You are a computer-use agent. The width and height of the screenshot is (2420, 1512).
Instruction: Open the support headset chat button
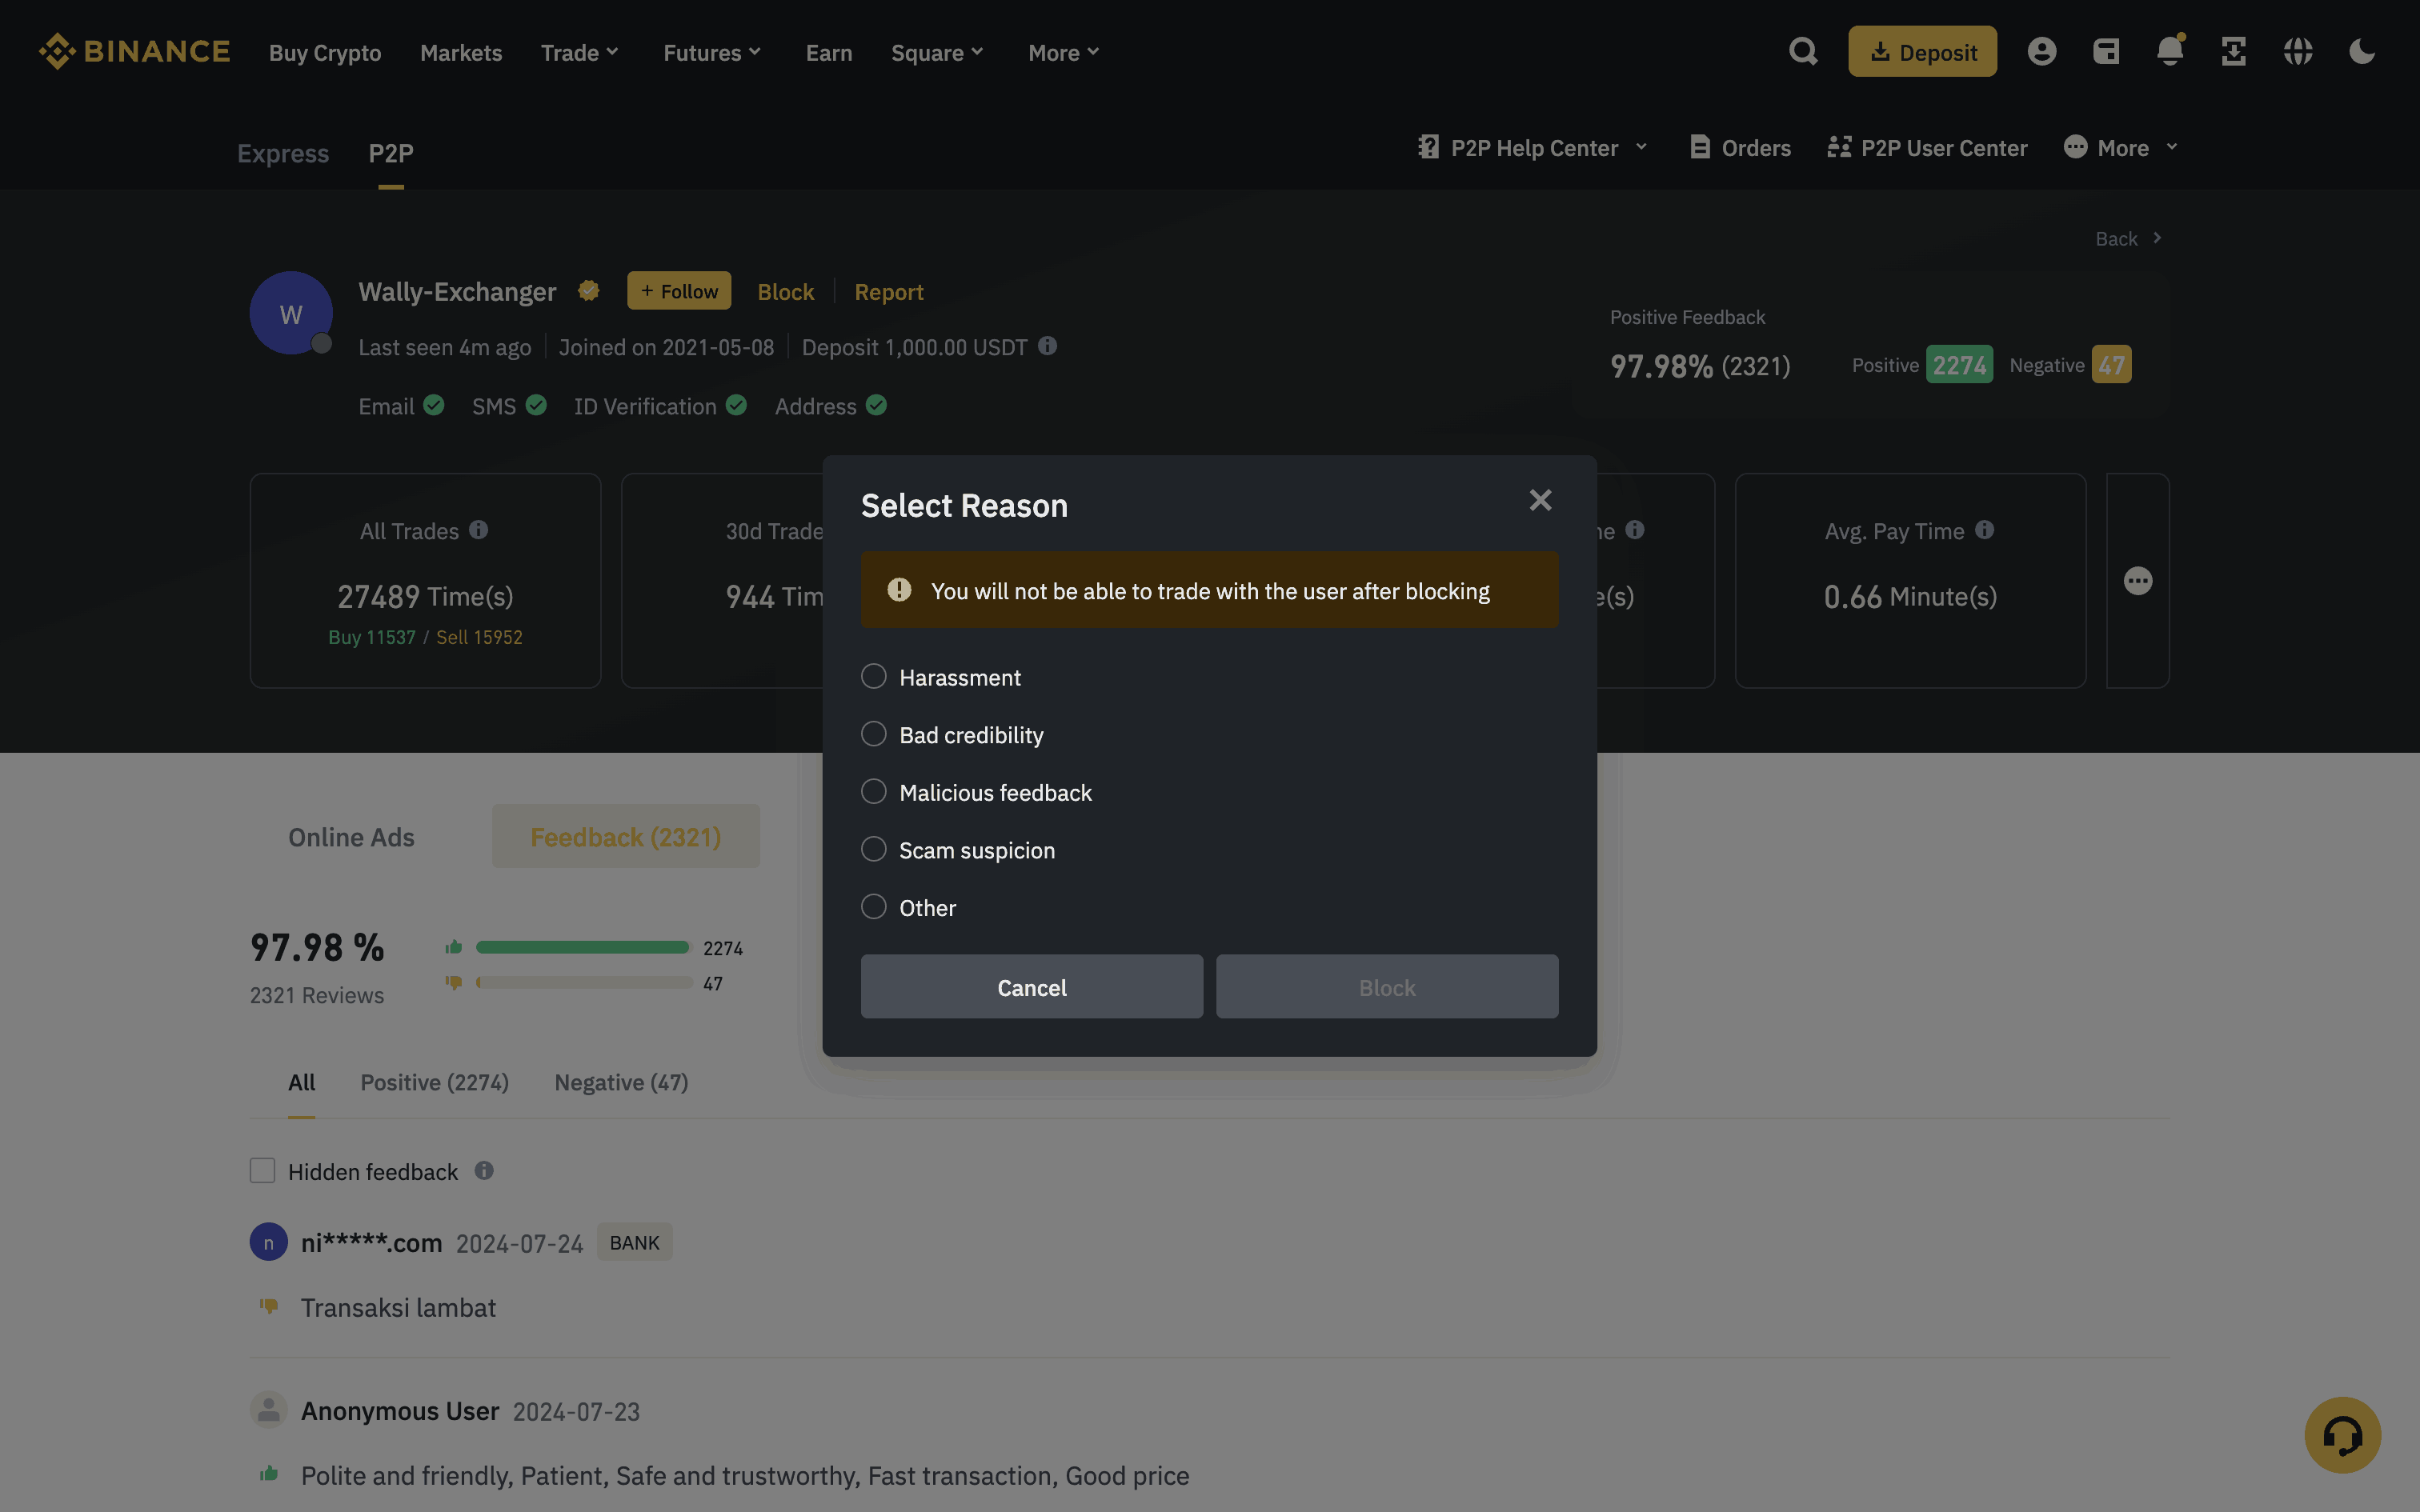coord(2342,1434)
